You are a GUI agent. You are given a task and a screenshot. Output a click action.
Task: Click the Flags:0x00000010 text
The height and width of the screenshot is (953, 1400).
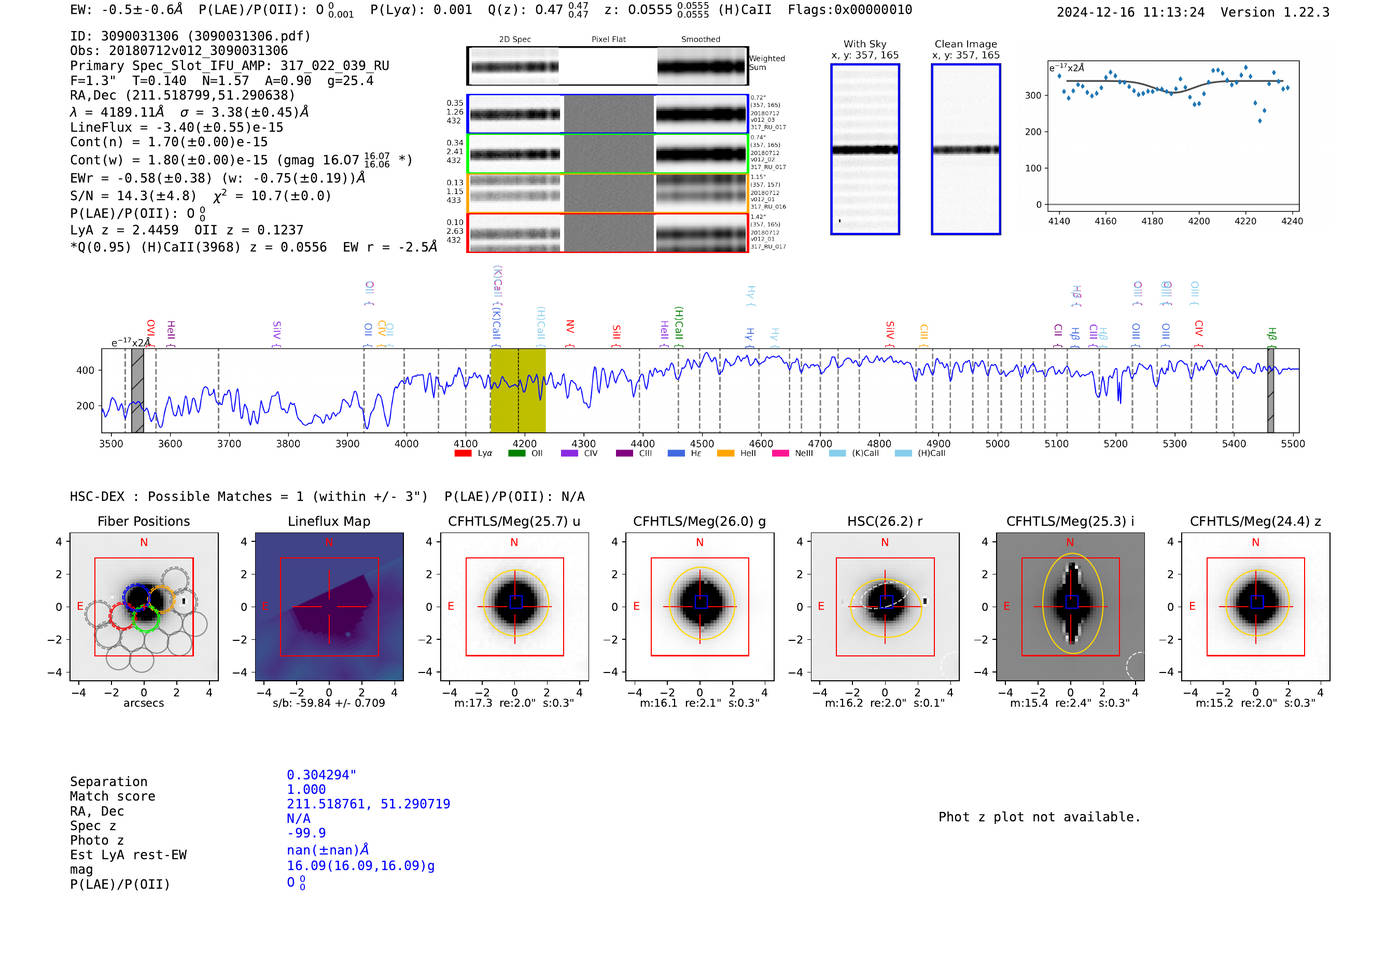[850, 9]
